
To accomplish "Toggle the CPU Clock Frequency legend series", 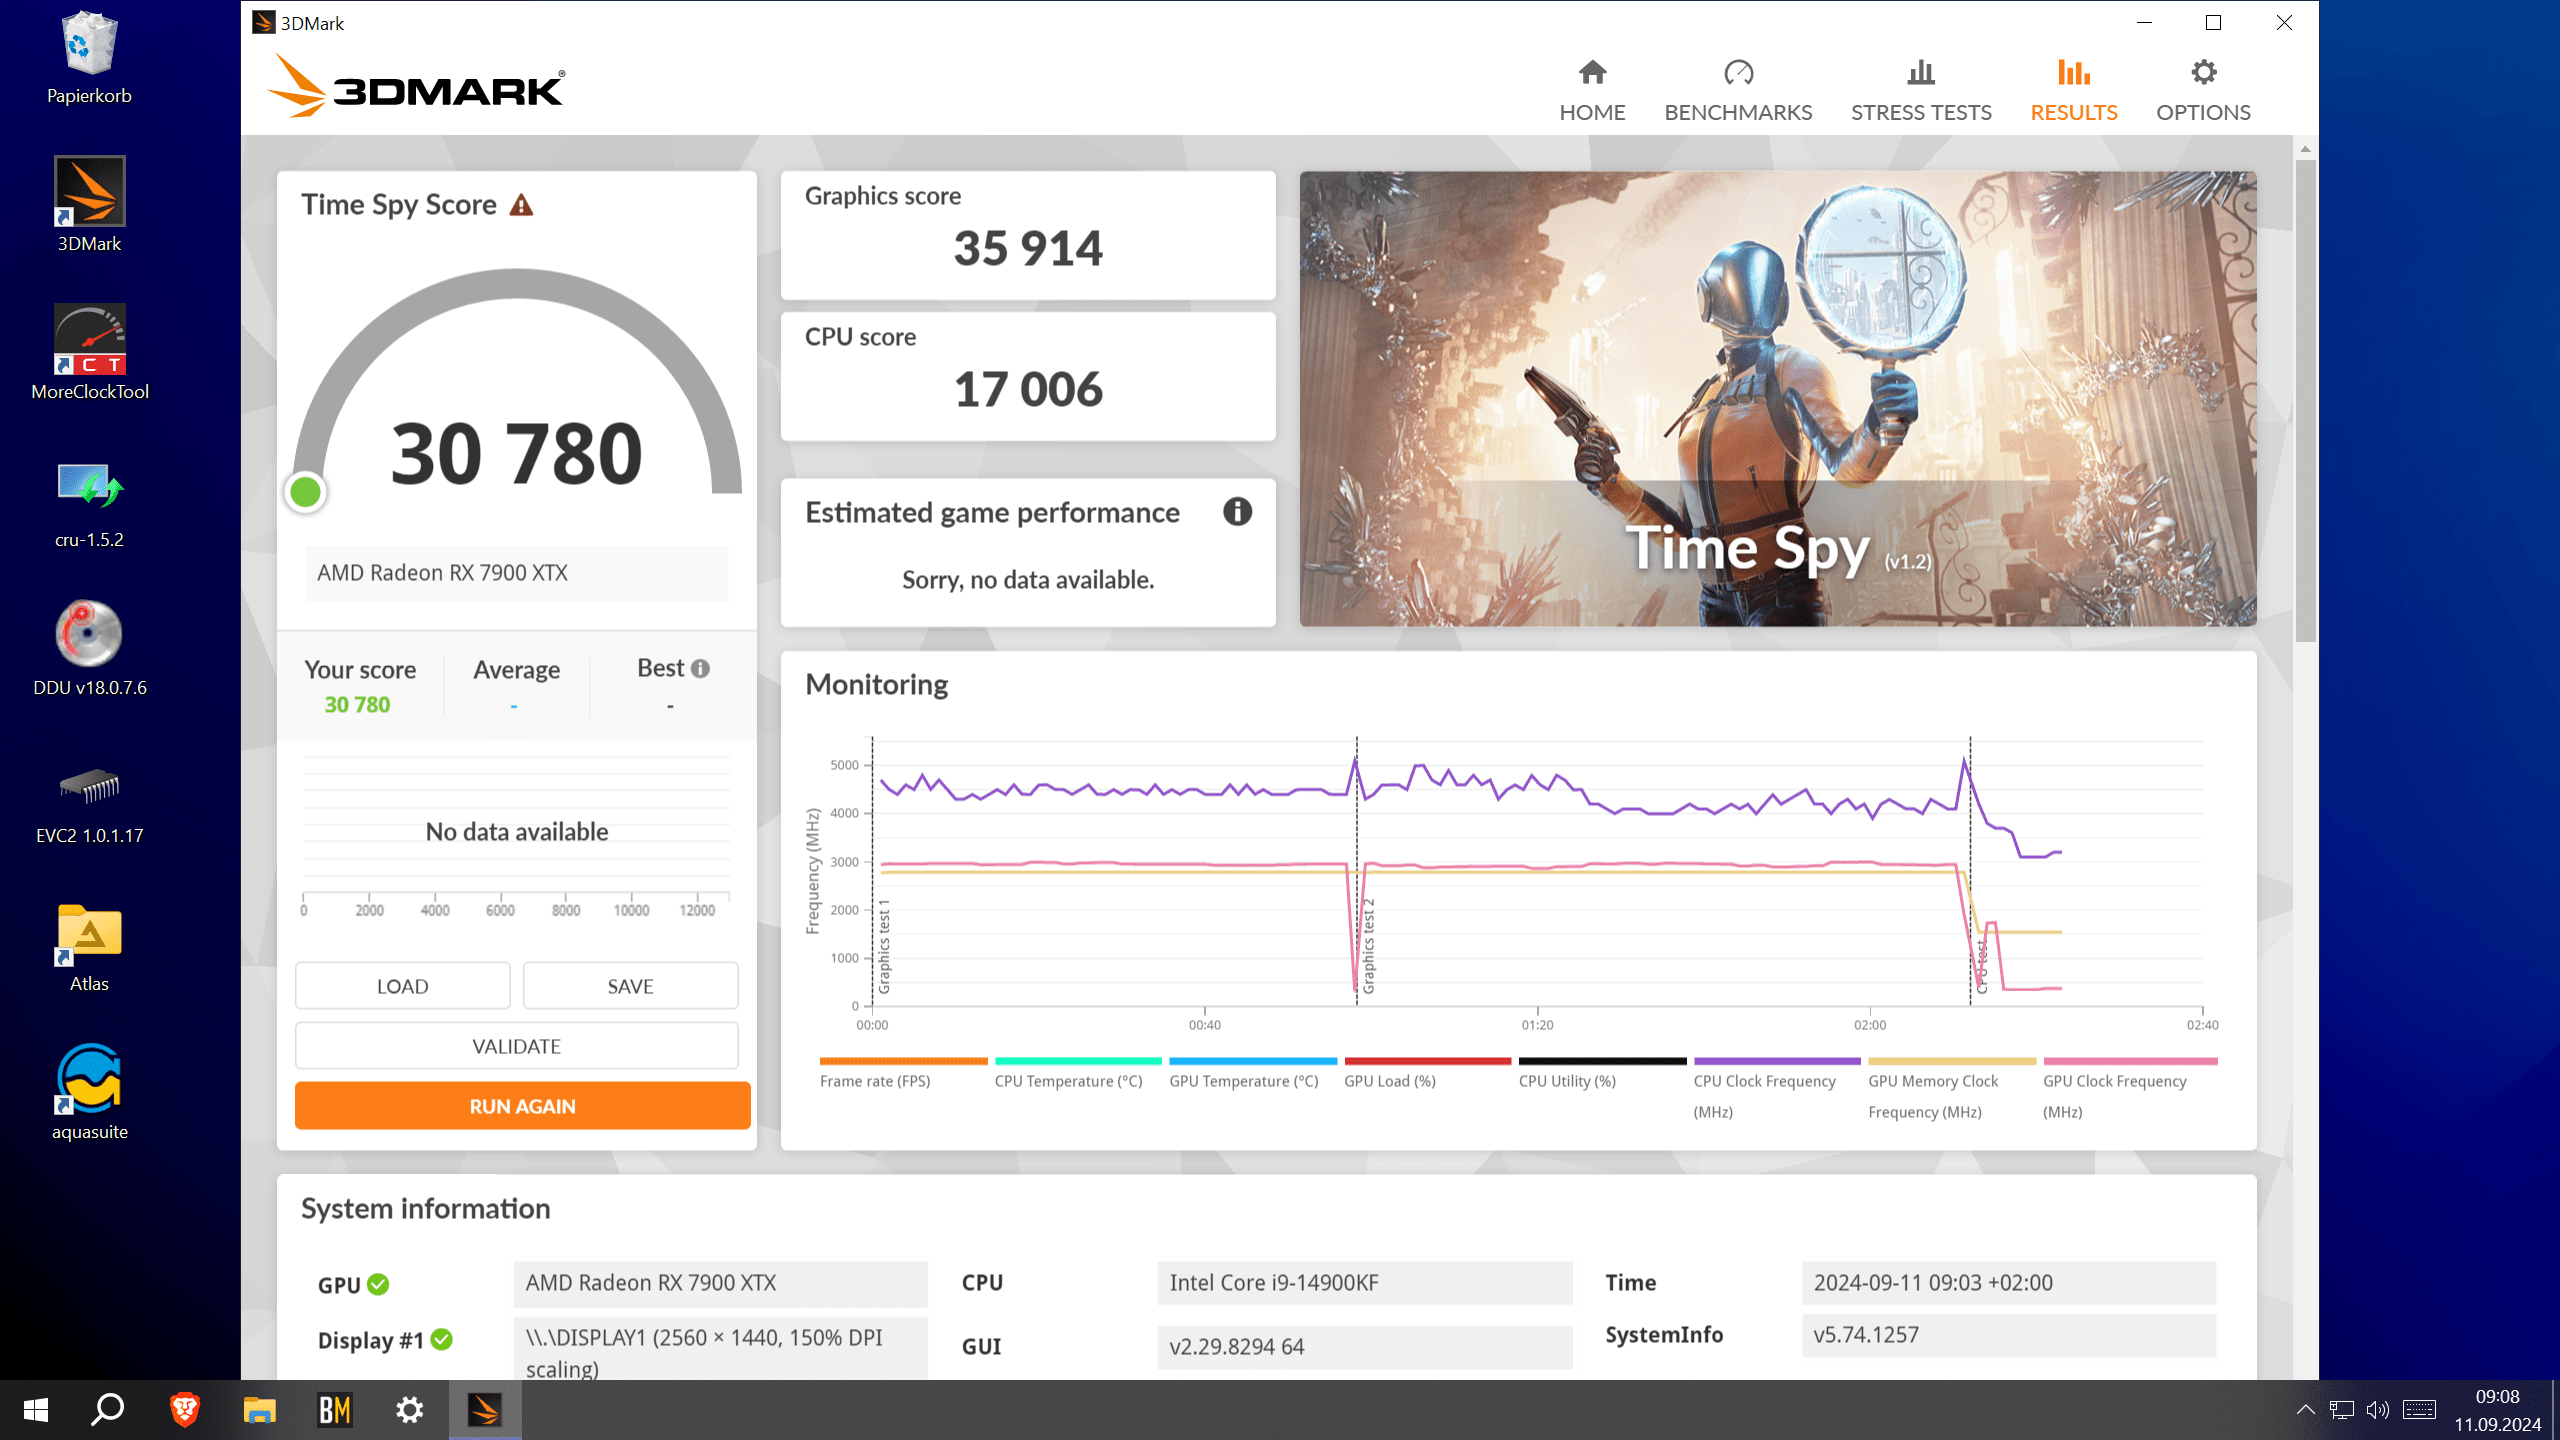I will click(1764, 1081).
